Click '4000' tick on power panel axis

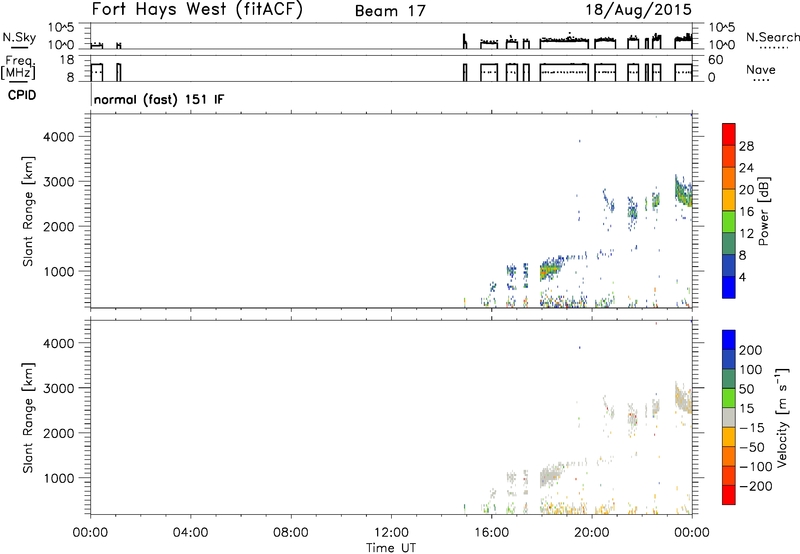[58, 137]
